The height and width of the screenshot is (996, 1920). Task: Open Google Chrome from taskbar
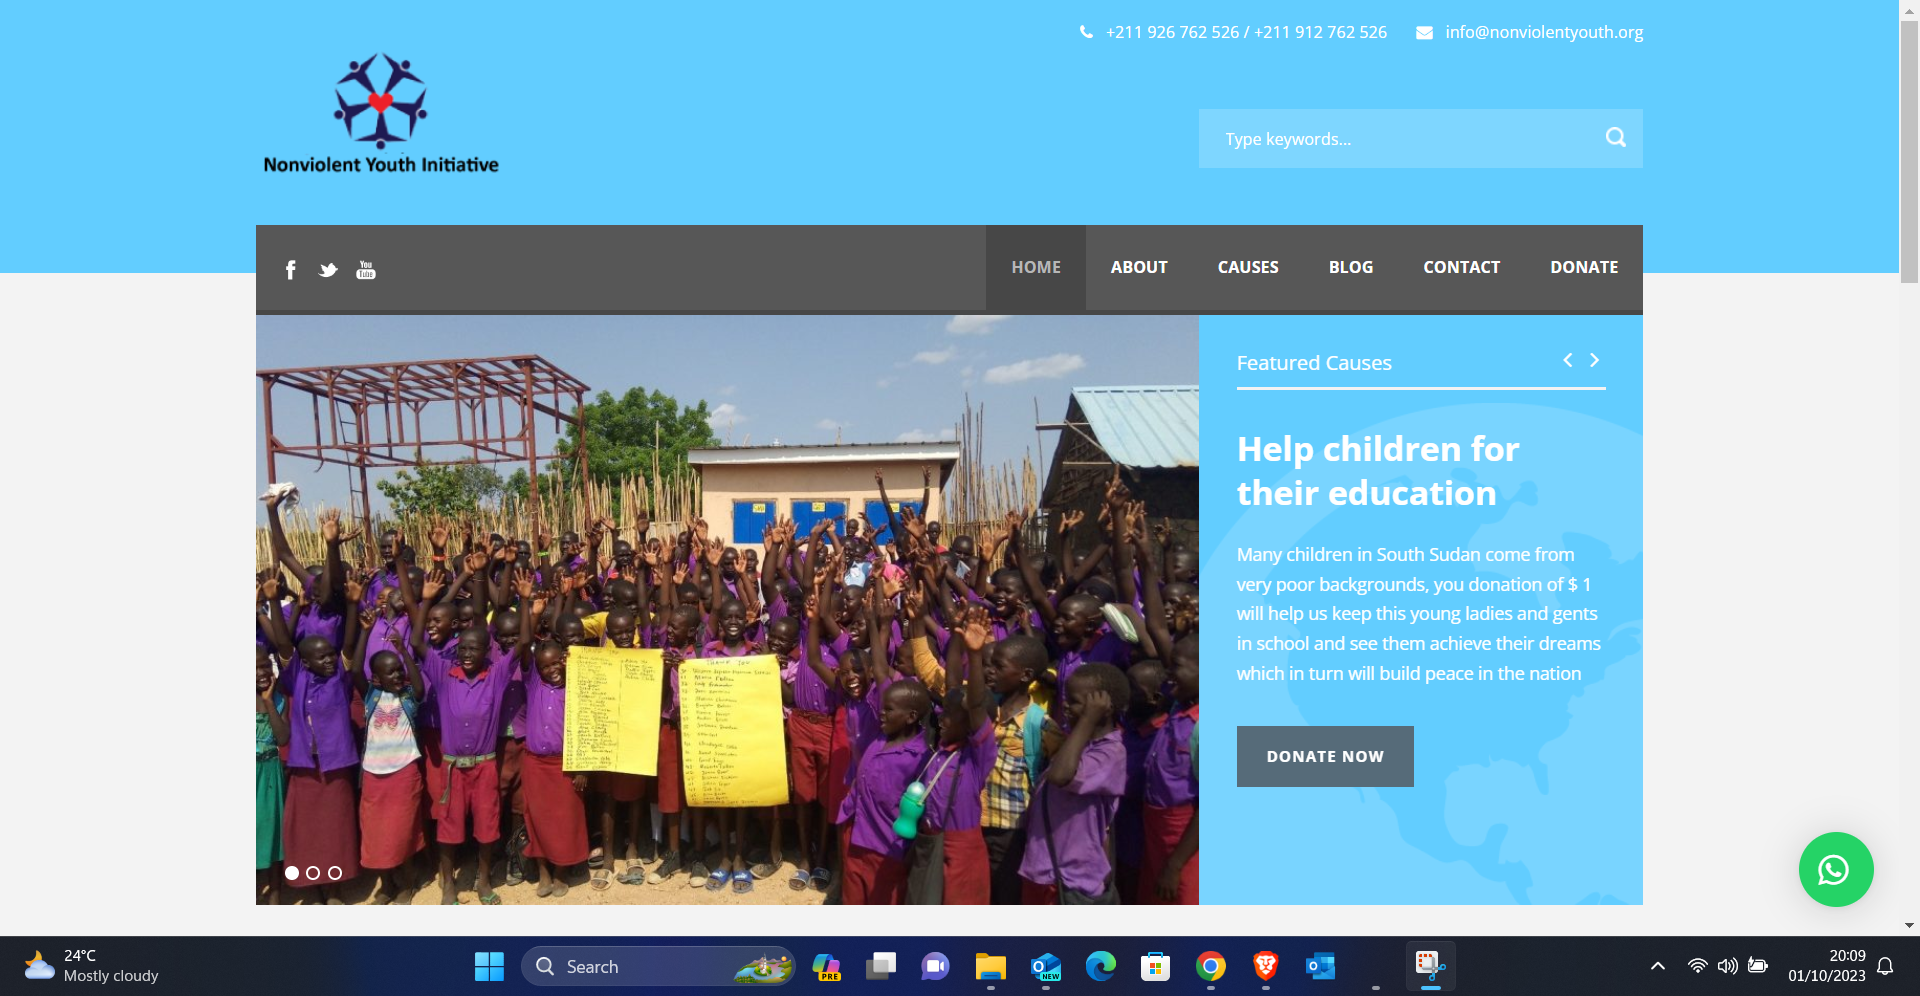click(x=1211, y=966)
